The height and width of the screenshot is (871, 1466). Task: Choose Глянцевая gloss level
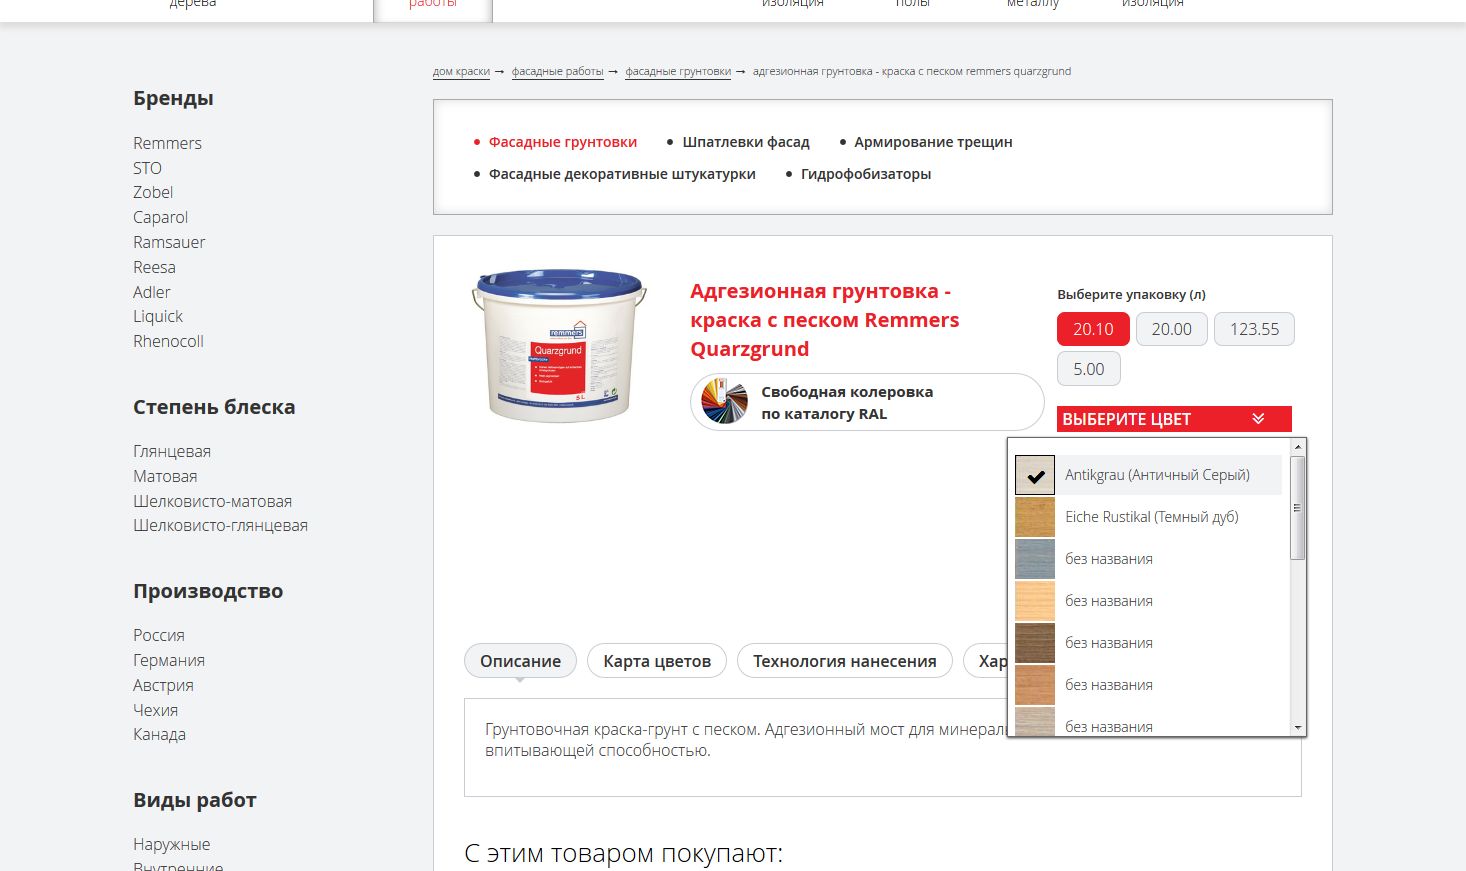coord(172,451)
